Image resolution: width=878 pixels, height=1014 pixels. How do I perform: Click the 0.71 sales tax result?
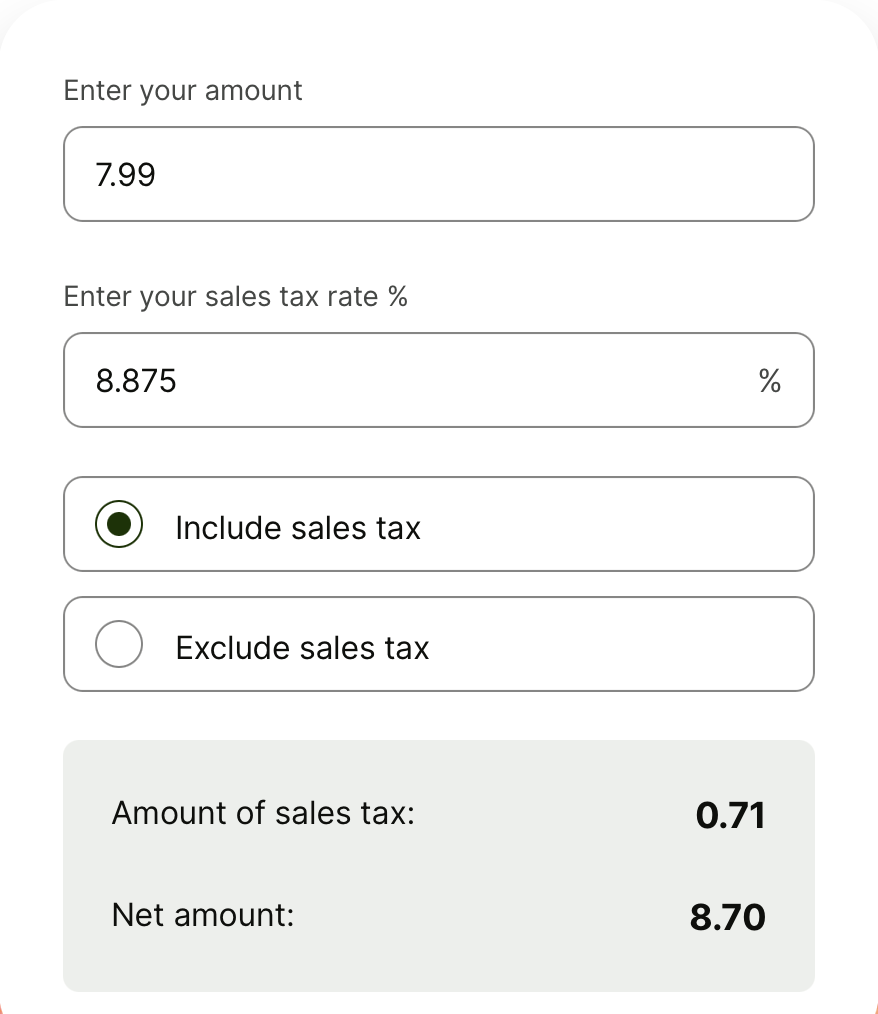tap(730, 816)
